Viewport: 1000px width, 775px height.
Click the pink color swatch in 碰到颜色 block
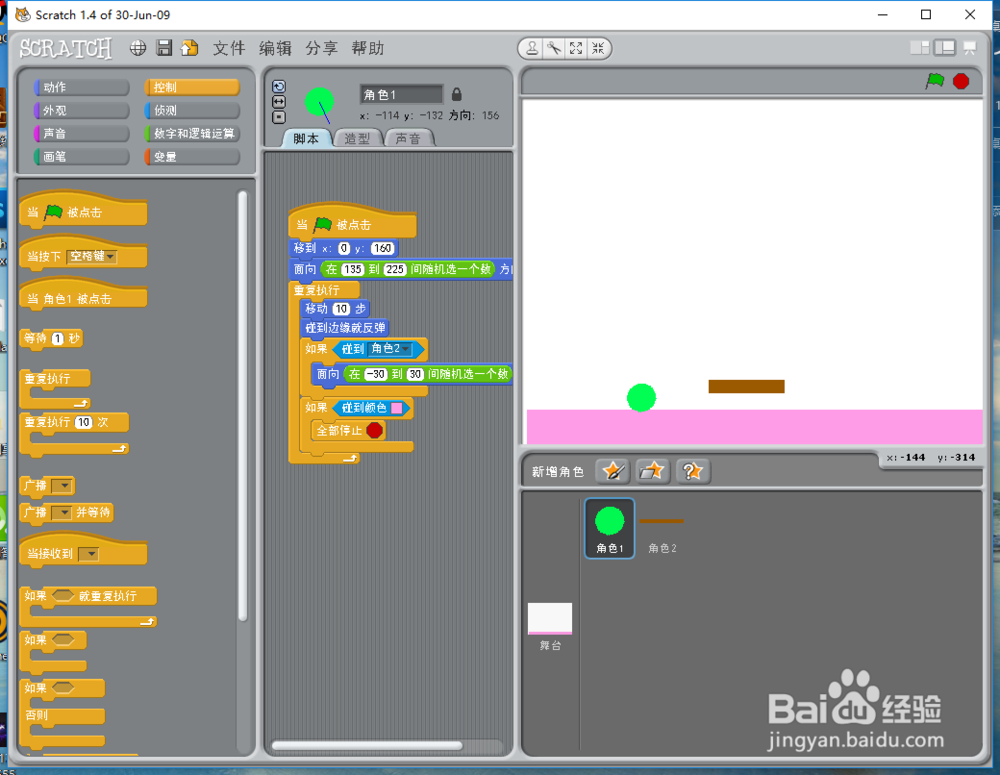coord(397,408)
